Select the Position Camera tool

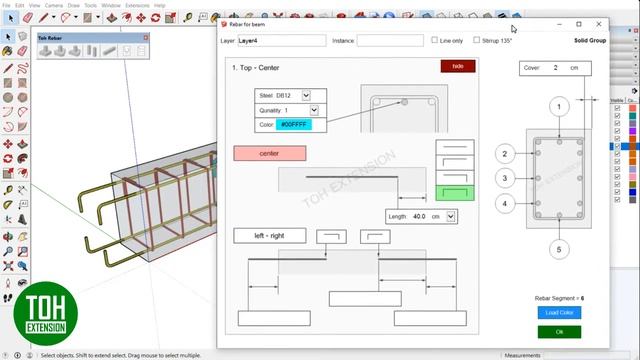(8, 283)
